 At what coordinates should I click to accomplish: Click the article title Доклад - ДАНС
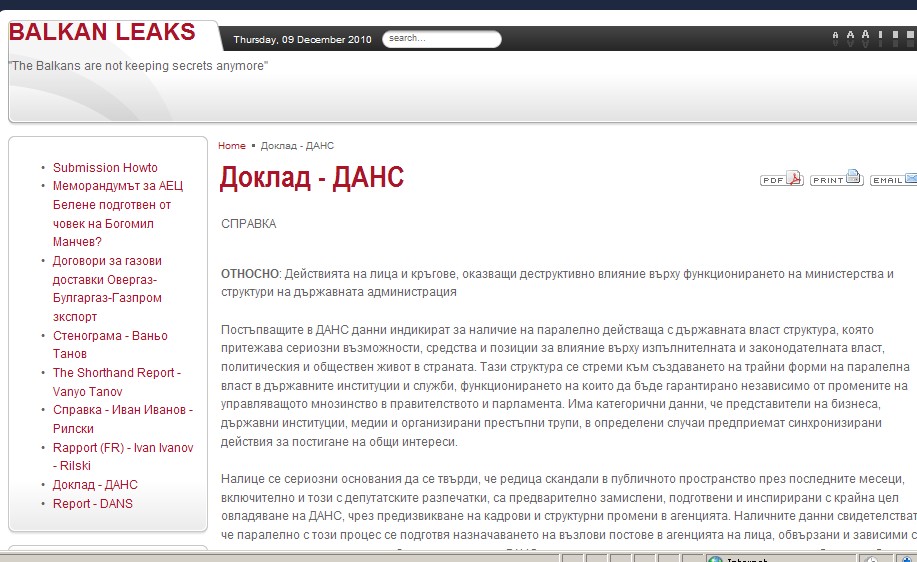[311, 177]
